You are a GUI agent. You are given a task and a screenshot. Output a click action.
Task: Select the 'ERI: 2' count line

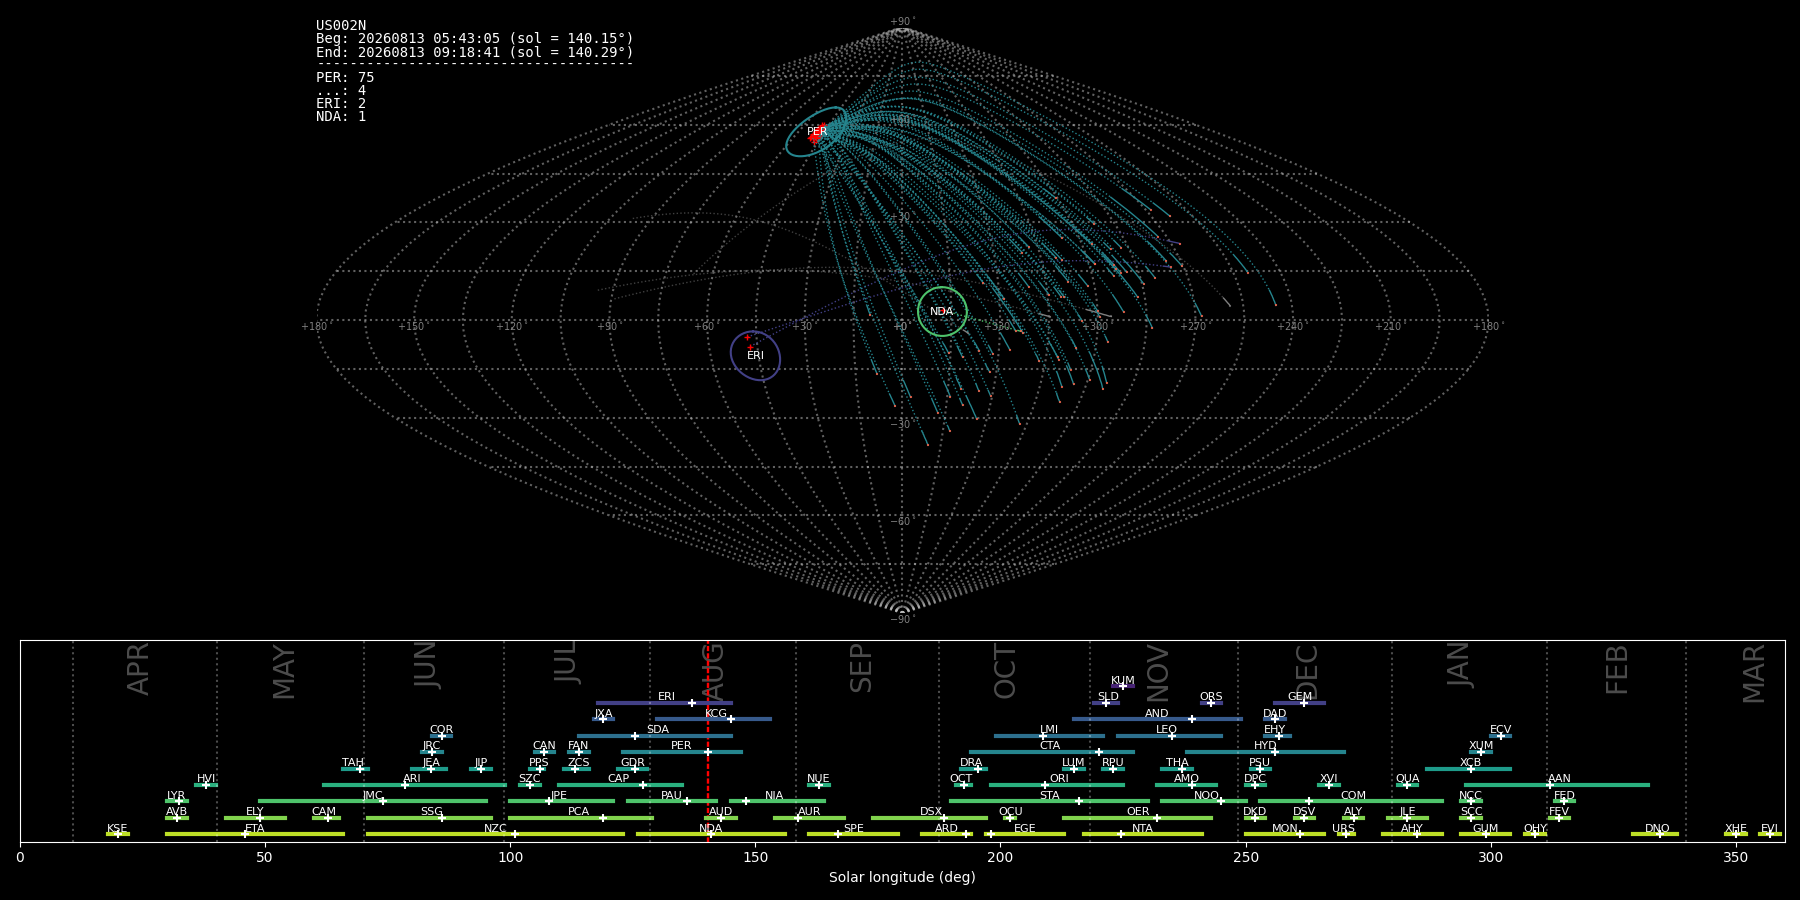[x=341, y=103]
